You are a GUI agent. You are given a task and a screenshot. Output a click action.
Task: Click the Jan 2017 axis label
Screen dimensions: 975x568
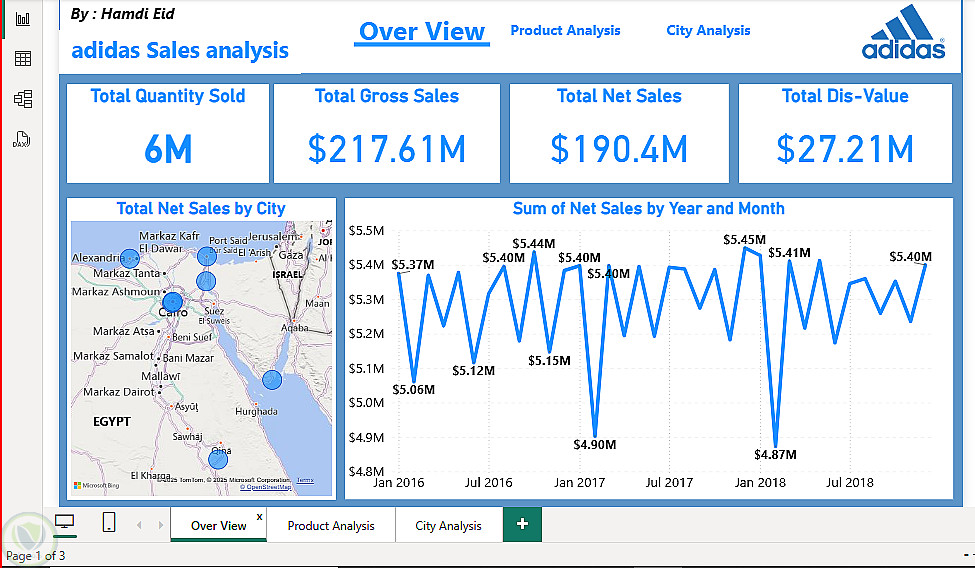(579, 482)
